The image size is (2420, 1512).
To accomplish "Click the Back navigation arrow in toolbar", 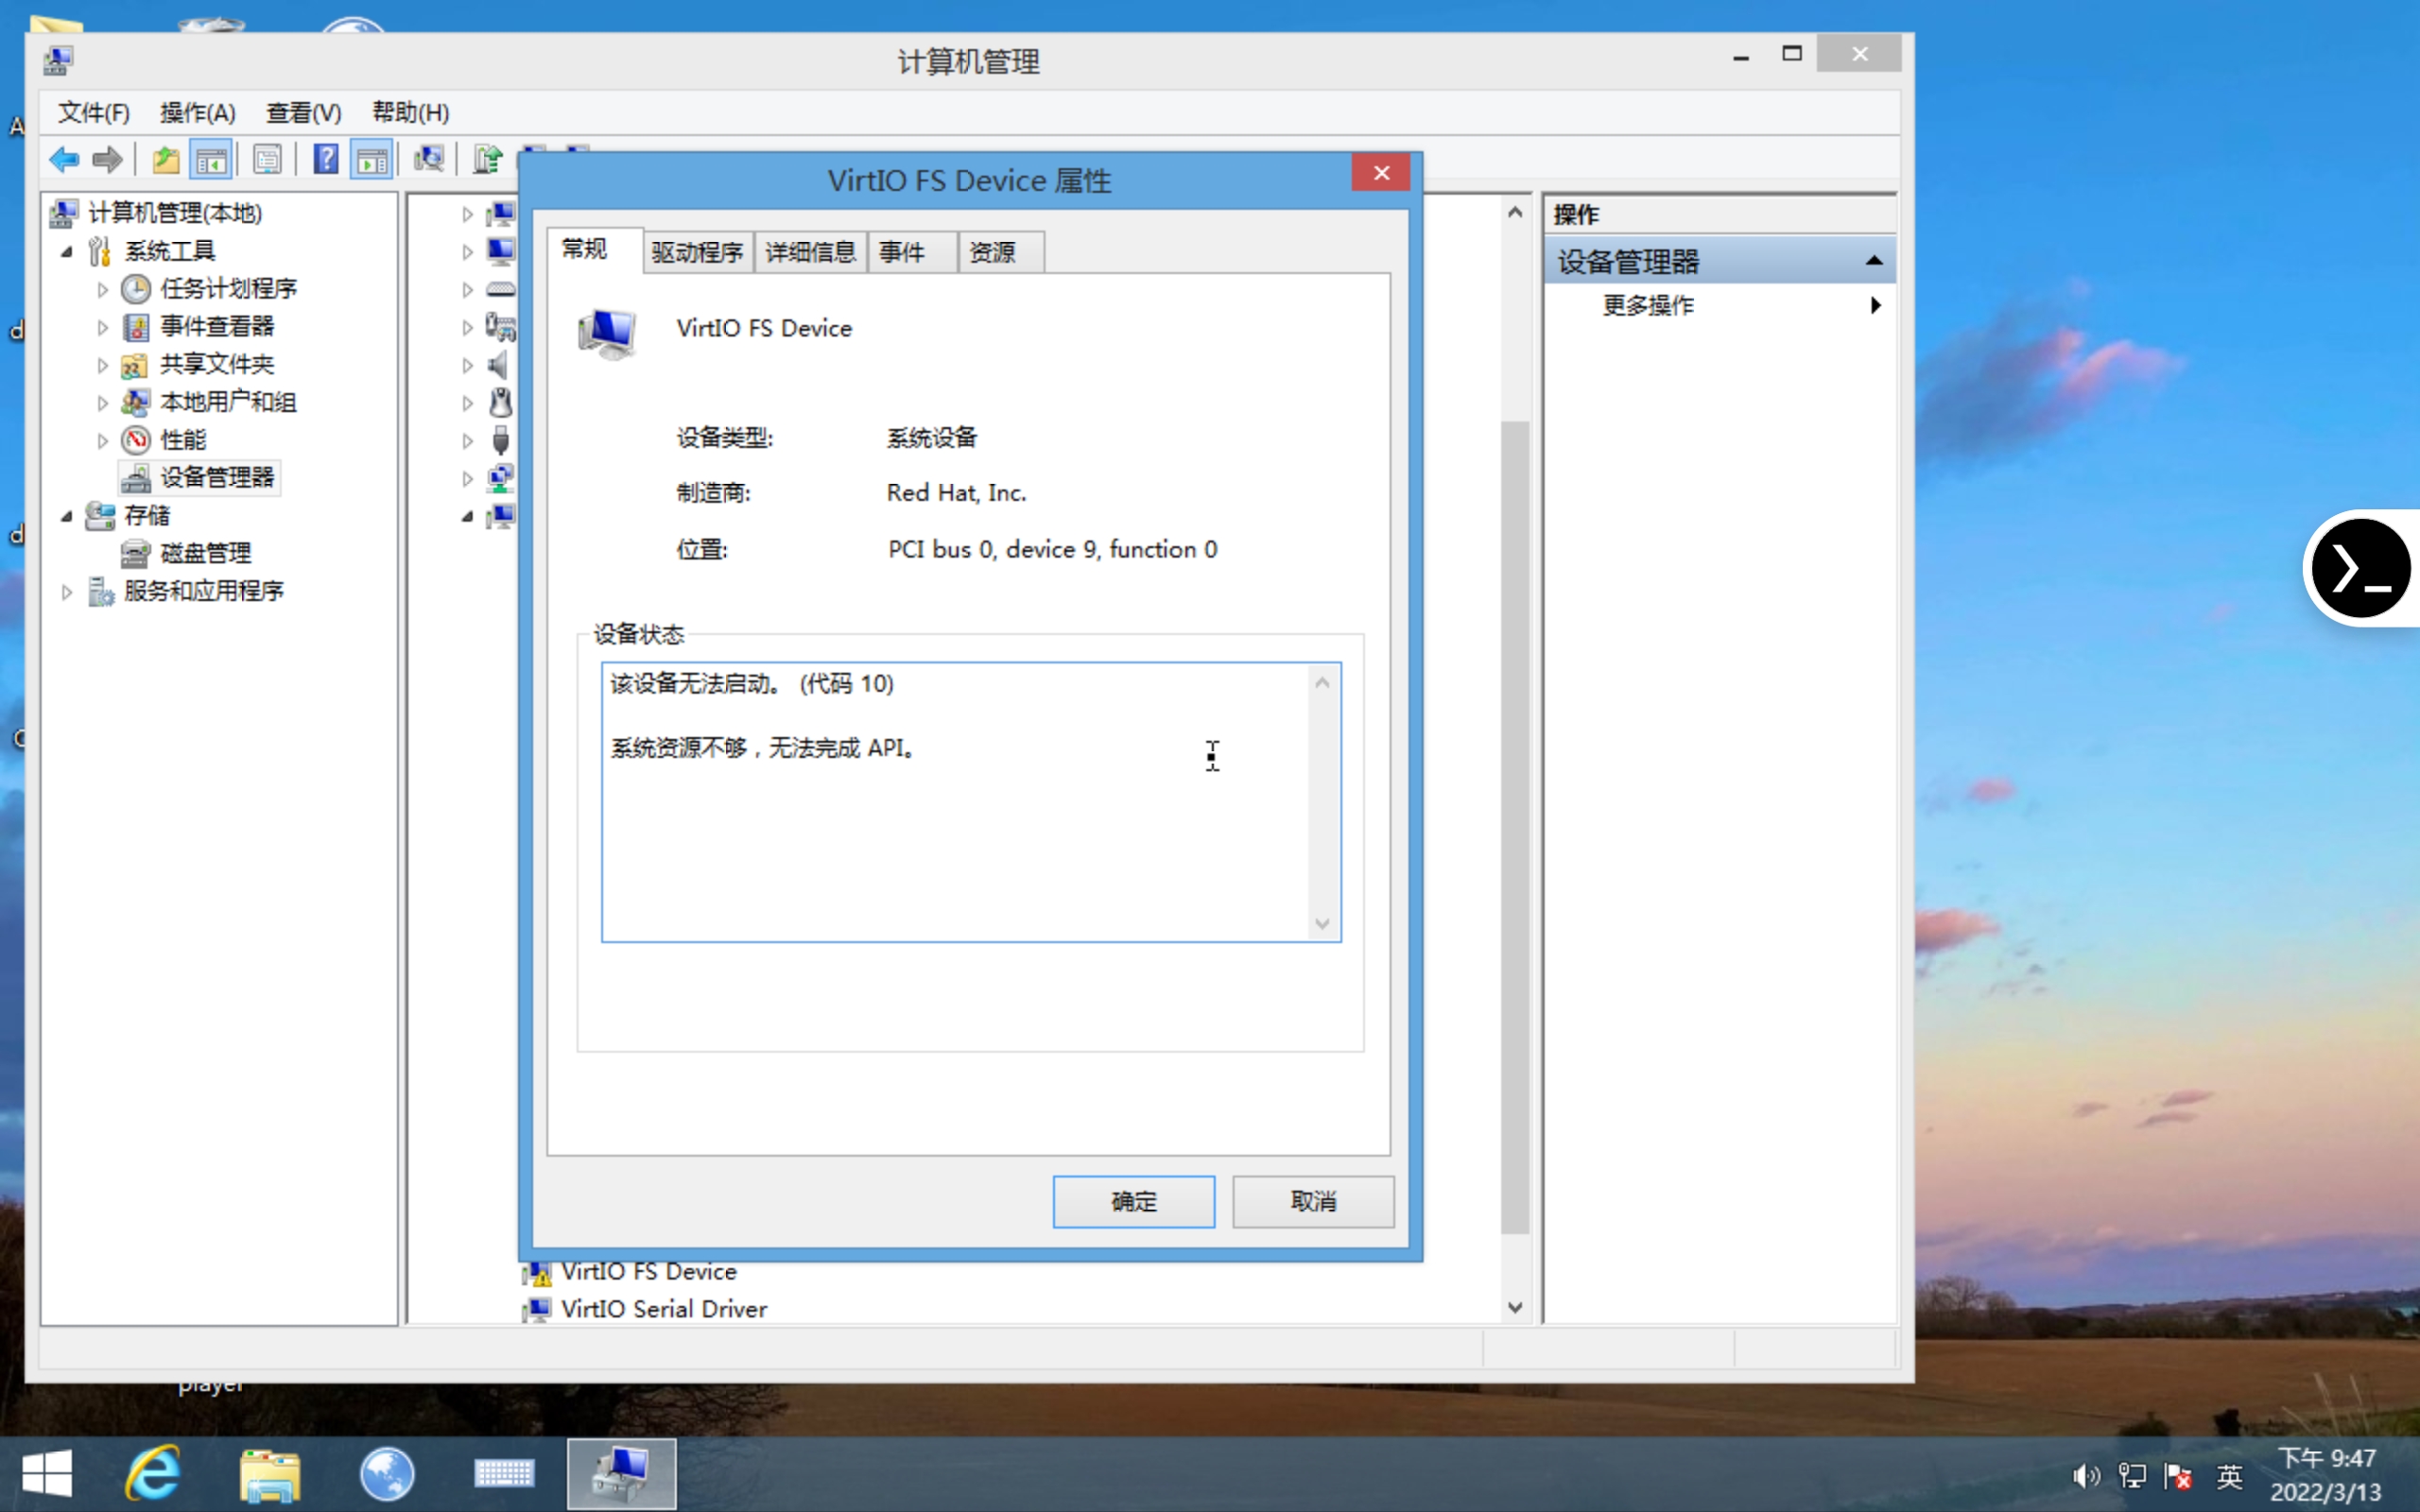I will coord(63,158).
